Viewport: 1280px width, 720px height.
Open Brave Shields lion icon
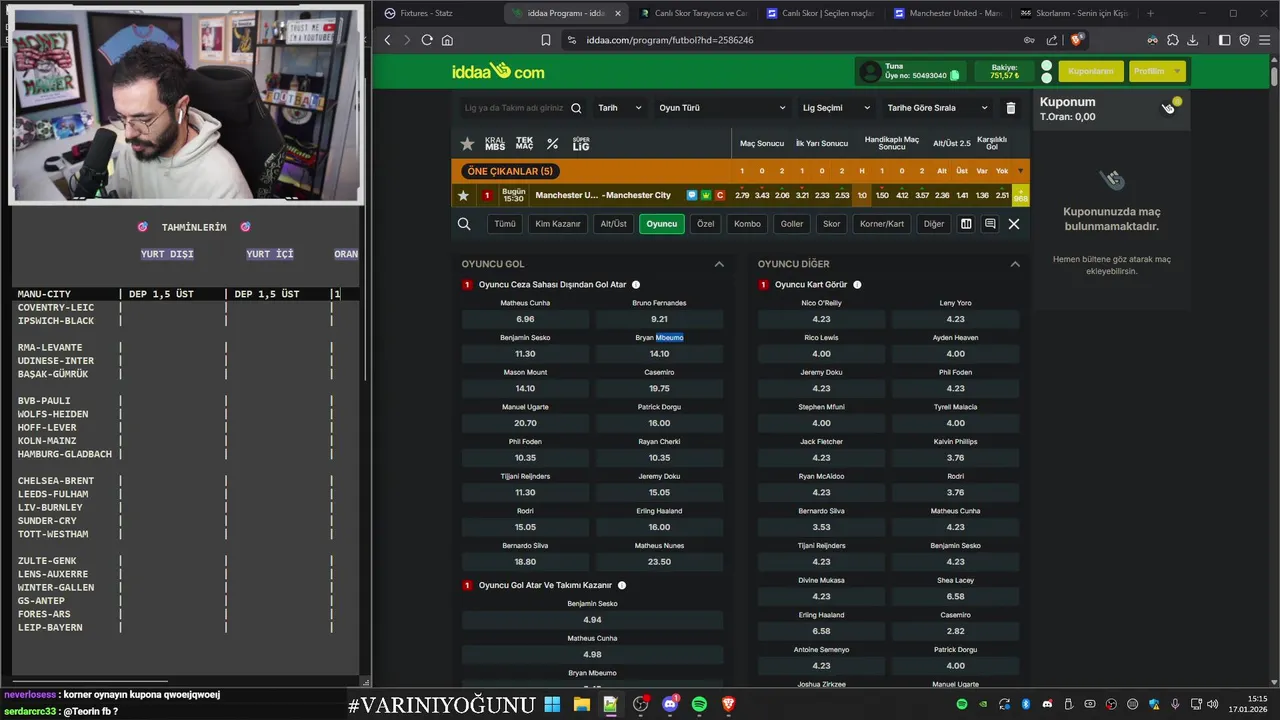pyautogui.click(x=1077, y=40)
